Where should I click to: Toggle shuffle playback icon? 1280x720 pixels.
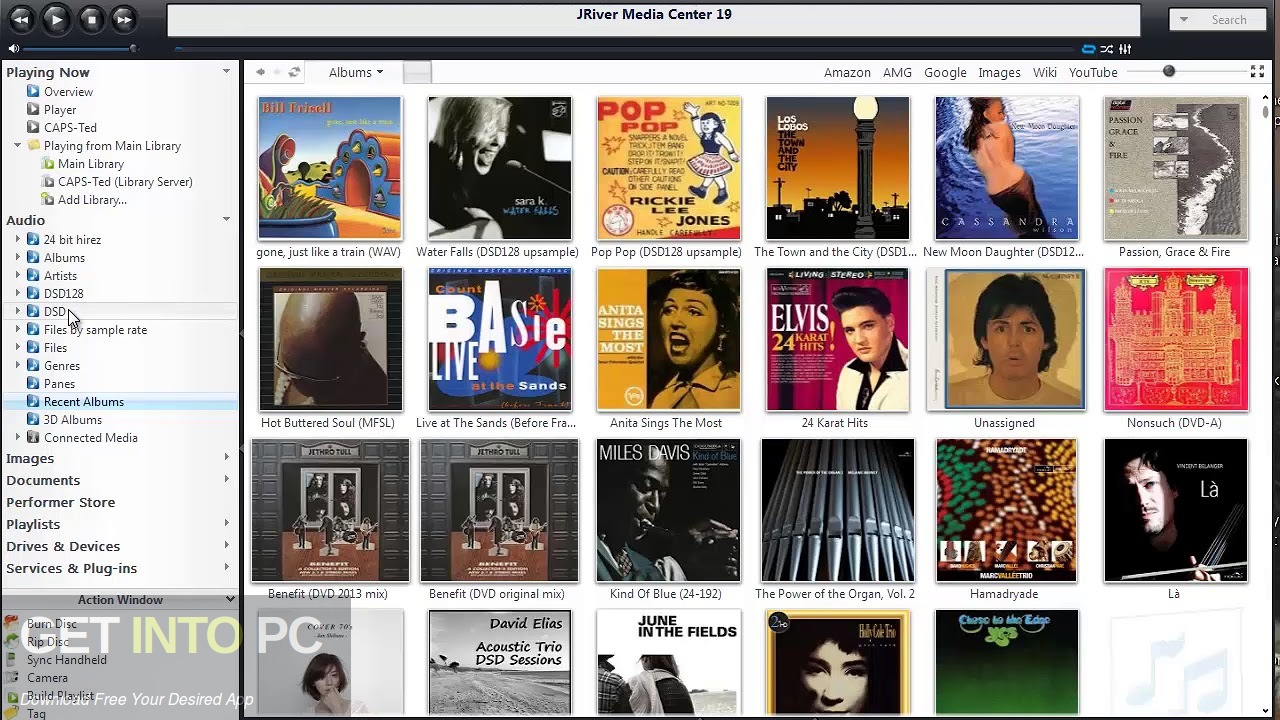coord(1107,49)
